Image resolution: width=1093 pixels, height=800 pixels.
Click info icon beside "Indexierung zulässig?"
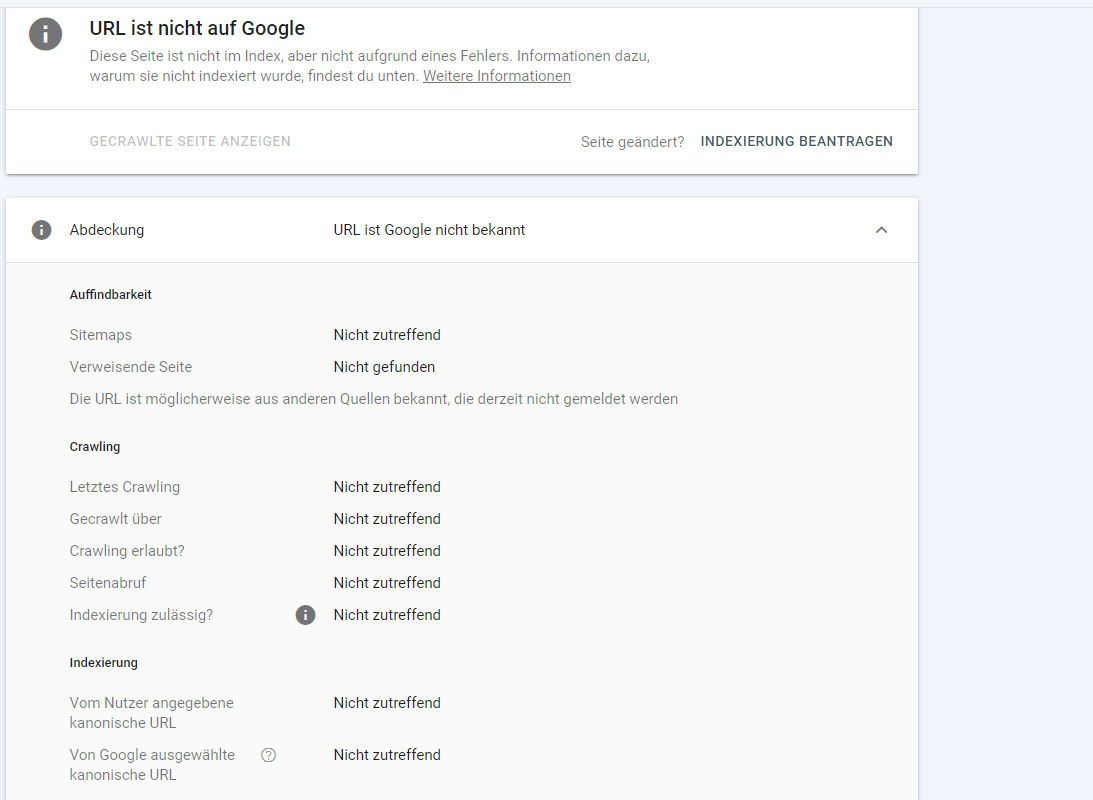tap(305, 615)
